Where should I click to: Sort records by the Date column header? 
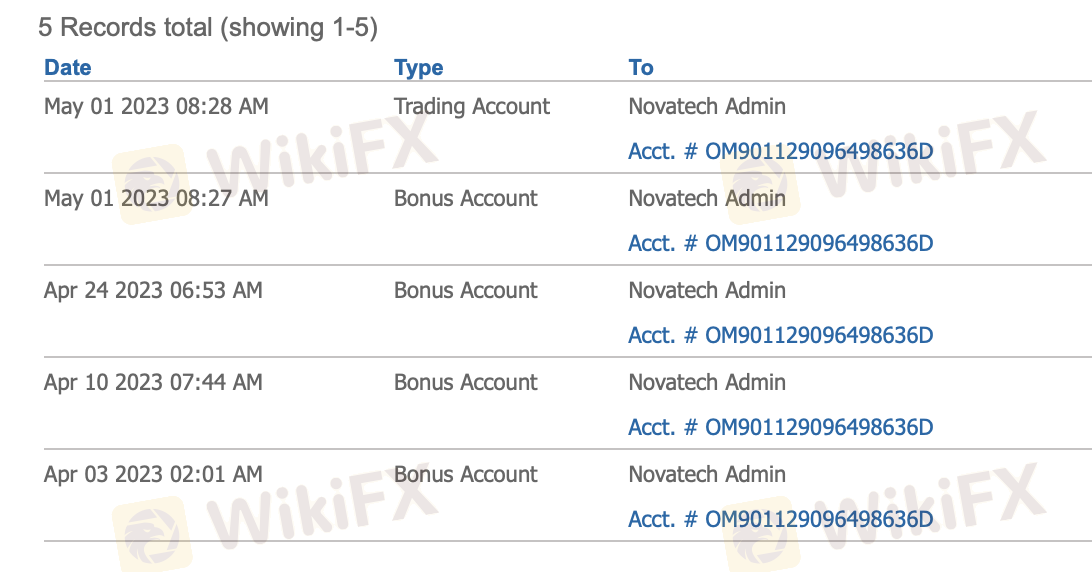67,68
